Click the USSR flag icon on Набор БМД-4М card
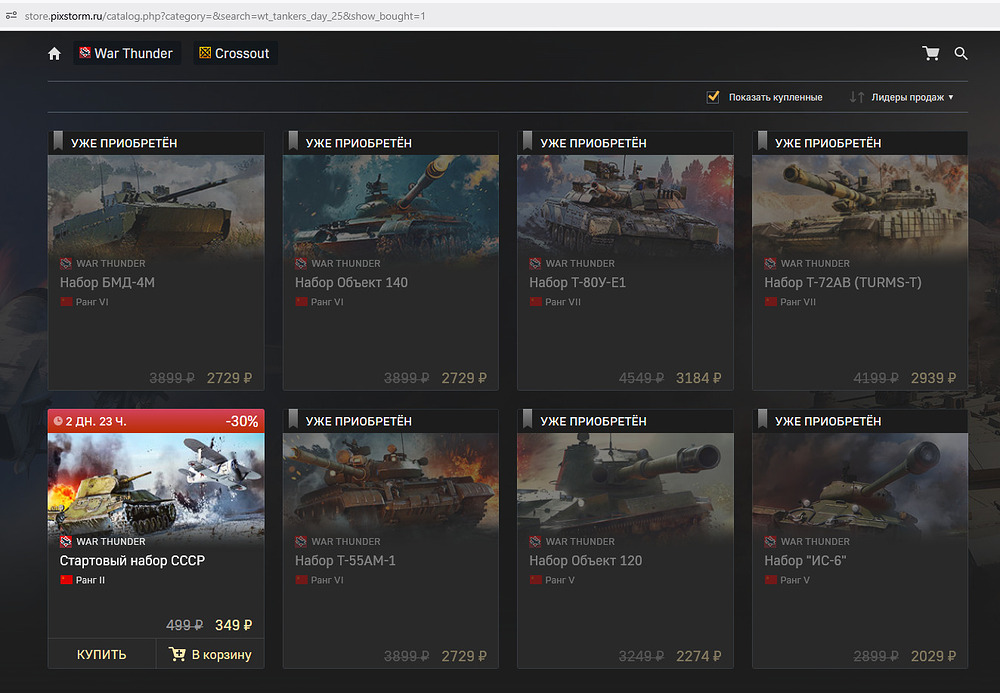 point(66,302)
